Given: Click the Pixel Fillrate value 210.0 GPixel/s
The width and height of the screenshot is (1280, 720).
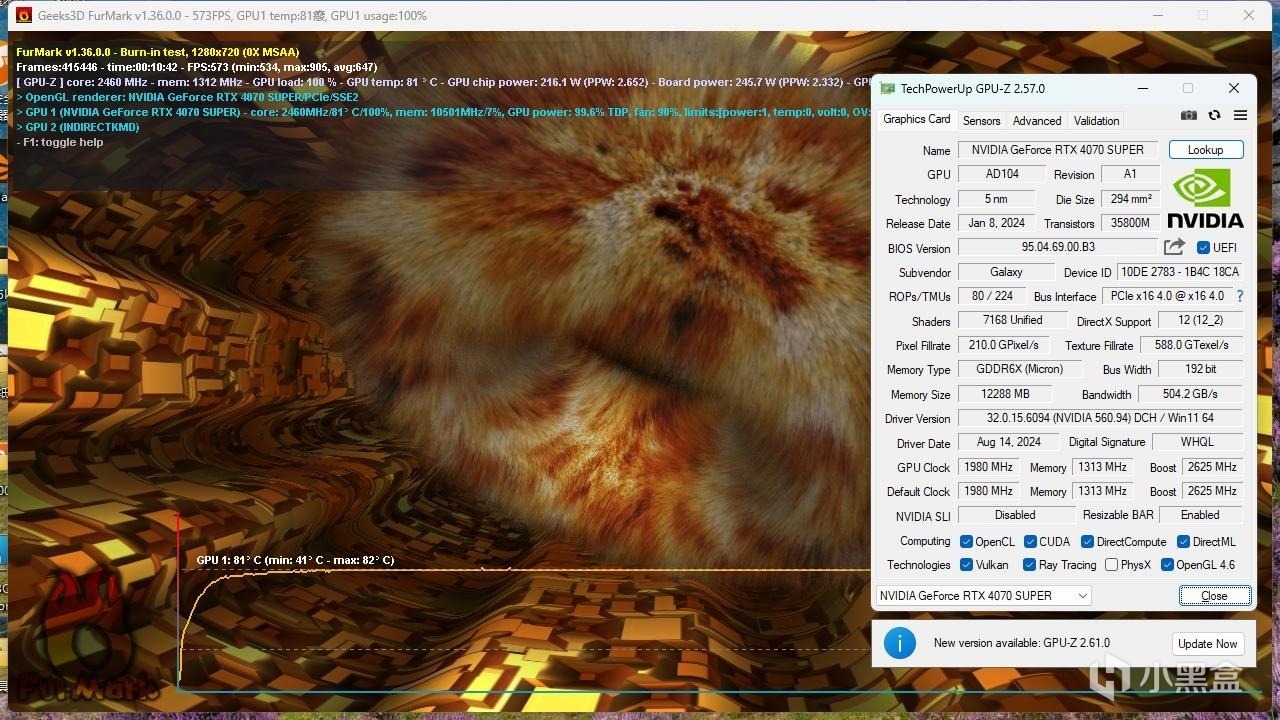Looking at the screenshot, I should click(x=1003, y=345).
